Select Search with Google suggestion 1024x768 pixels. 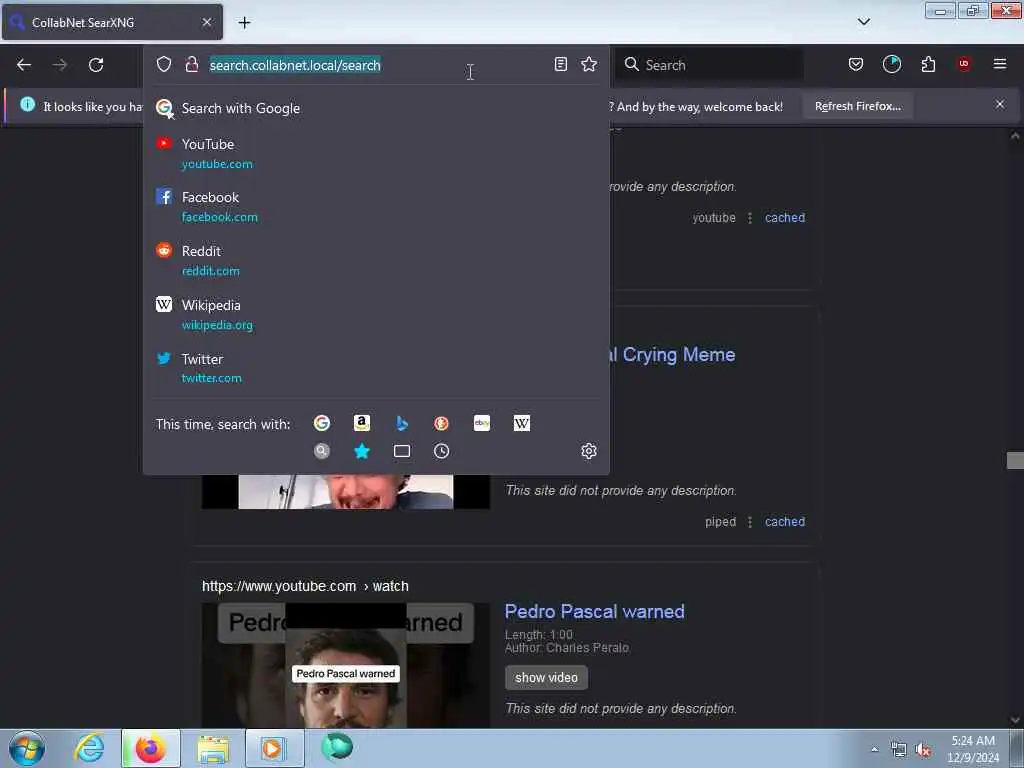[376, 108]
